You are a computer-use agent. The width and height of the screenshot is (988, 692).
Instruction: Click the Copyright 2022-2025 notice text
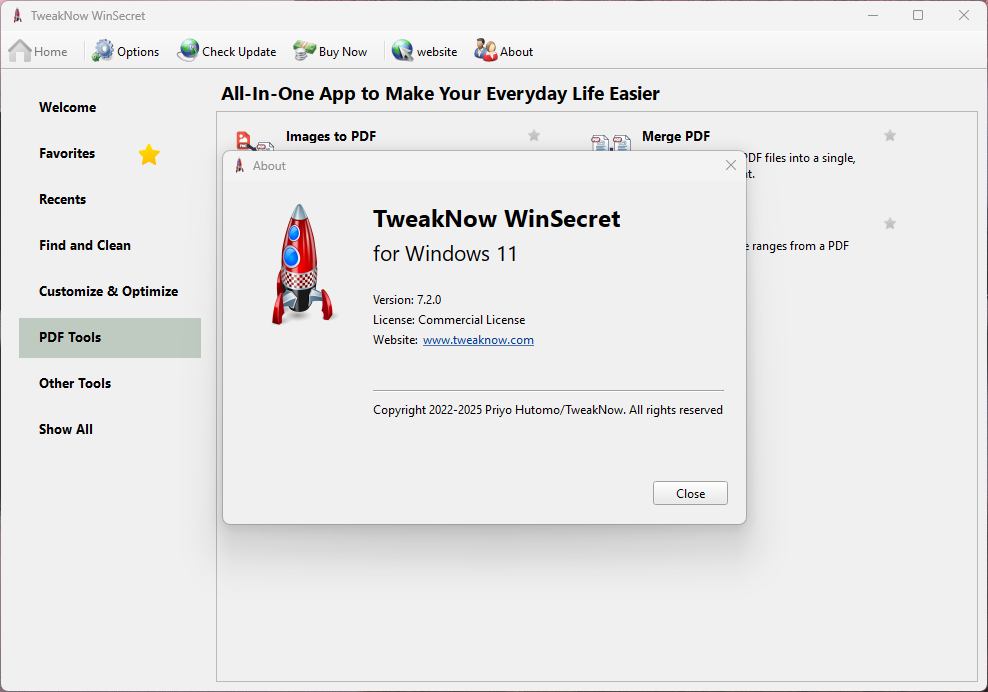548,410
